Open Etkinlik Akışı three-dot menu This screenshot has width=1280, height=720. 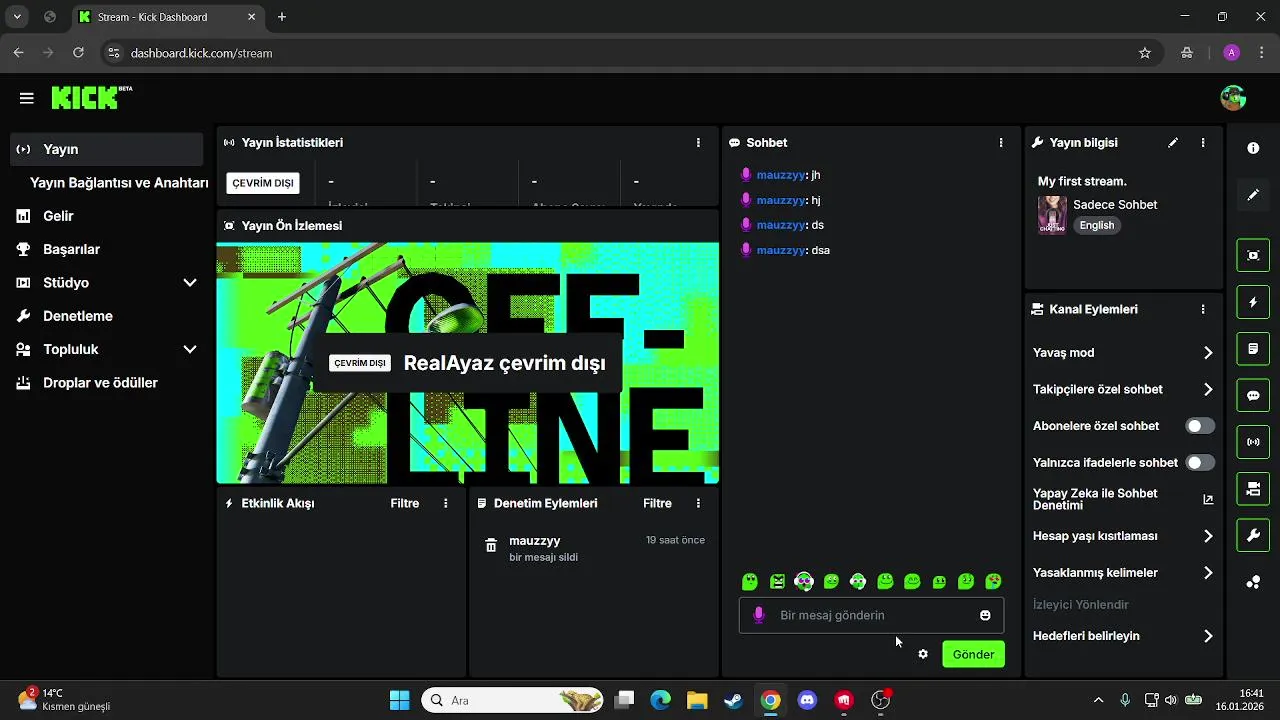[446, 504]
